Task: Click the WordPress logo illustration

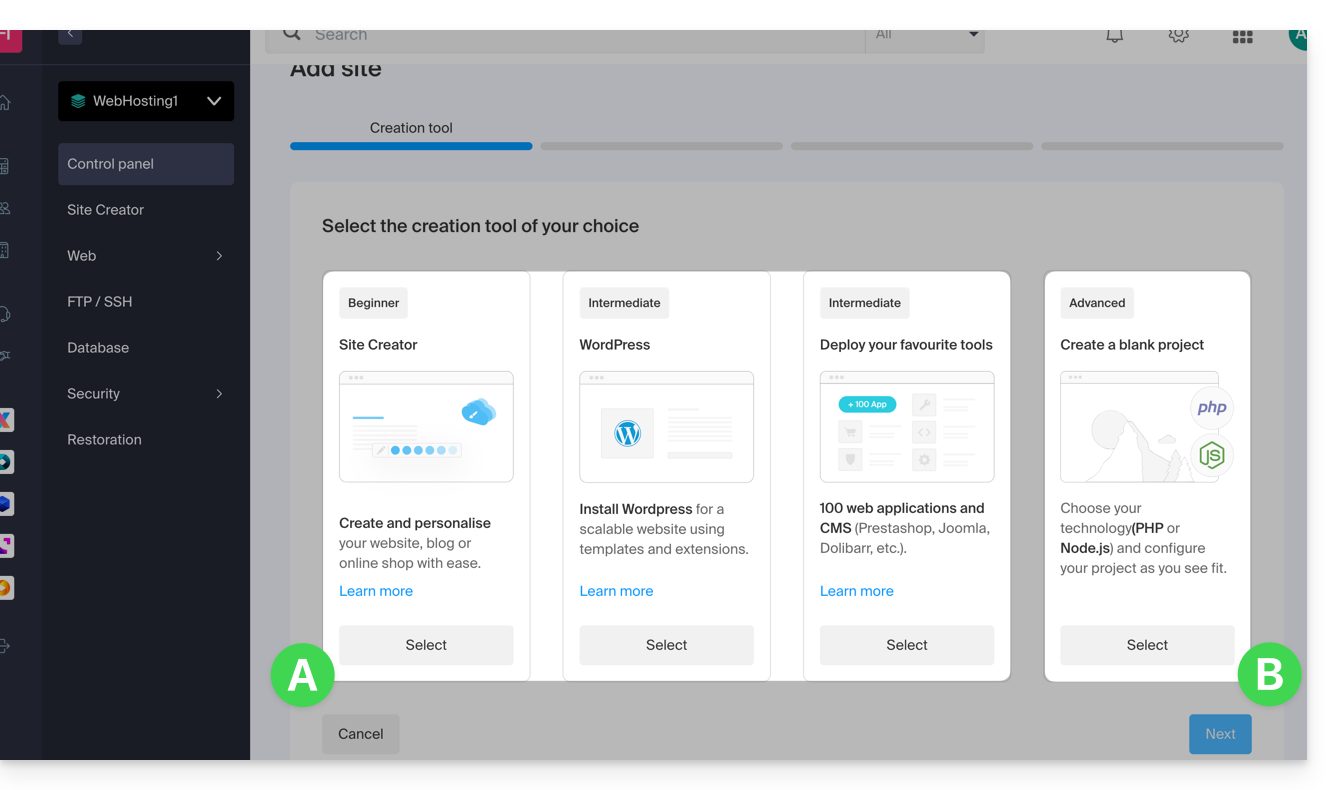Action: 627,433
